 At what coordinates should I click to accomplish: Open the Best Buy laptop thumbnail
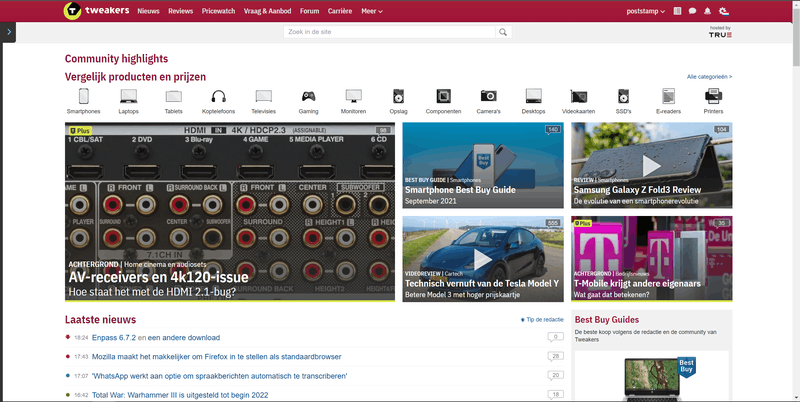pos(652,378)
